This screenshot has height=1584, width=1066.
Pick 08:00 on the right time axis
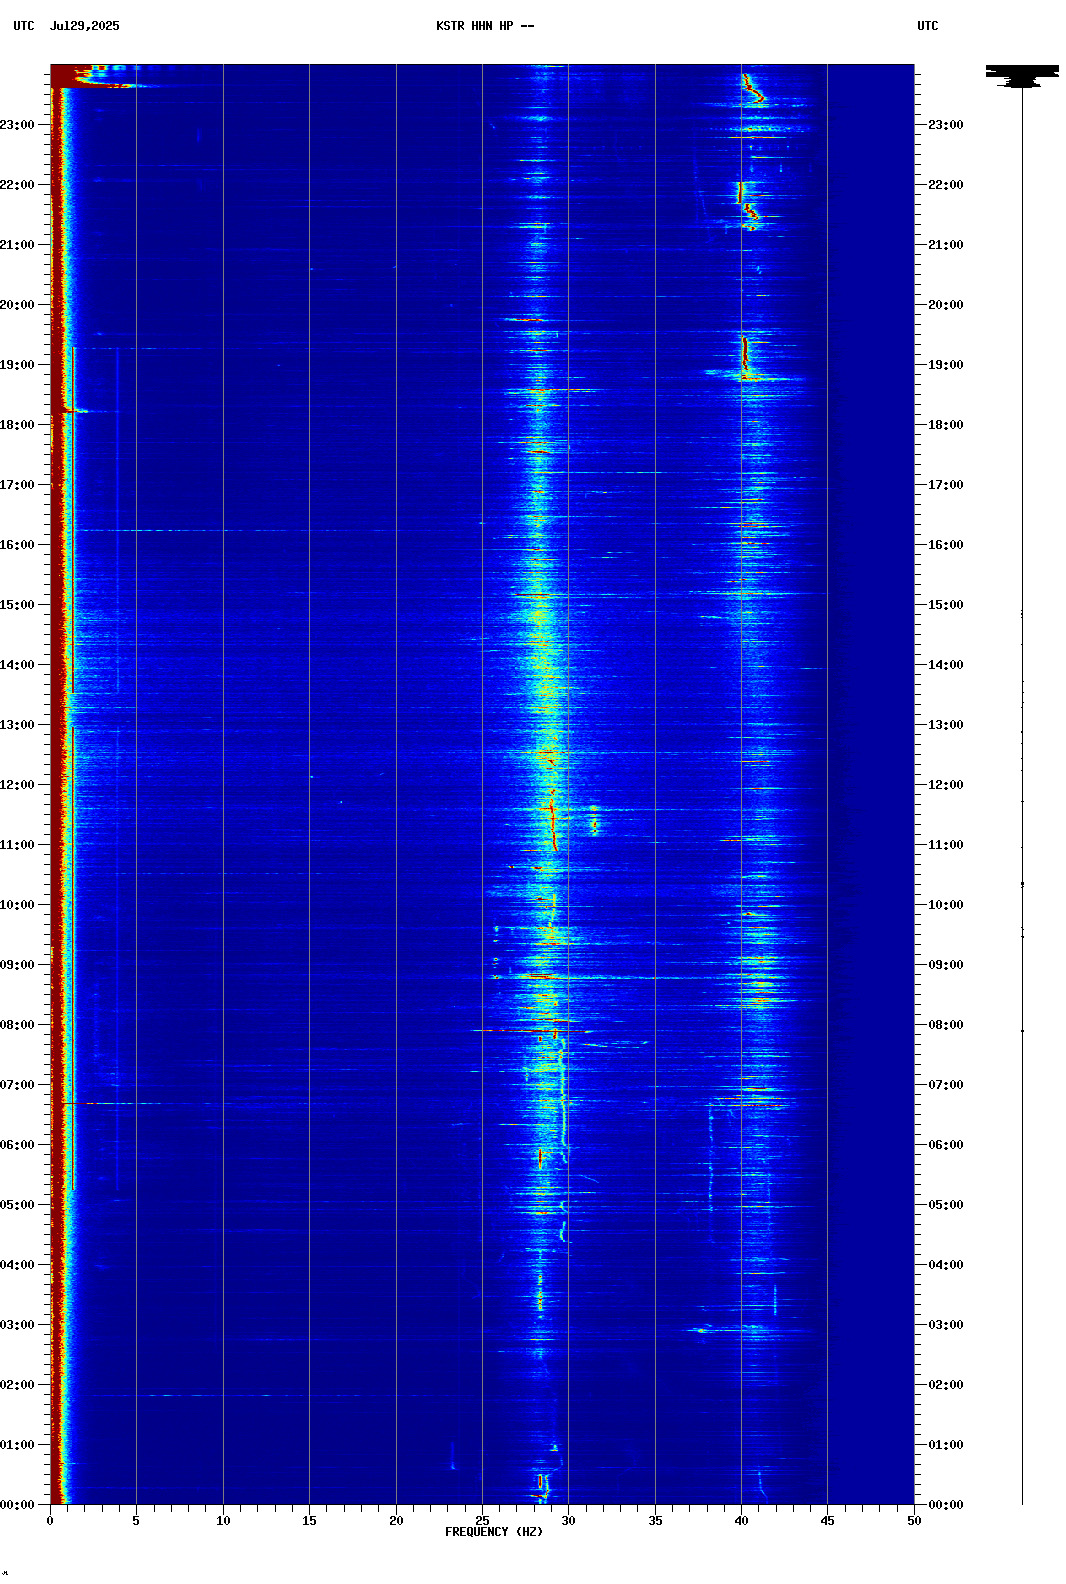coord(946,1025)
